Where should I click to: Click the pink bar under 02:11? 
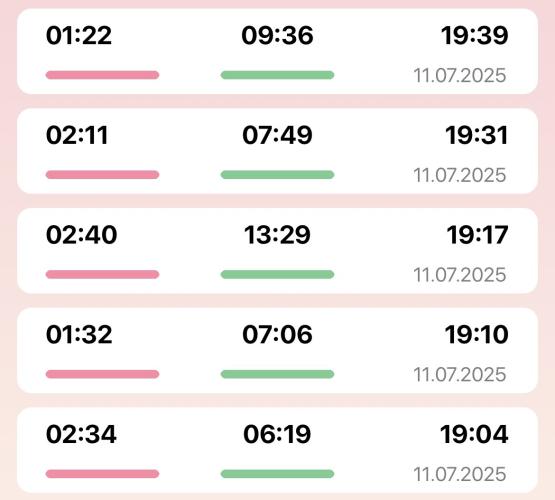[102, 175]
